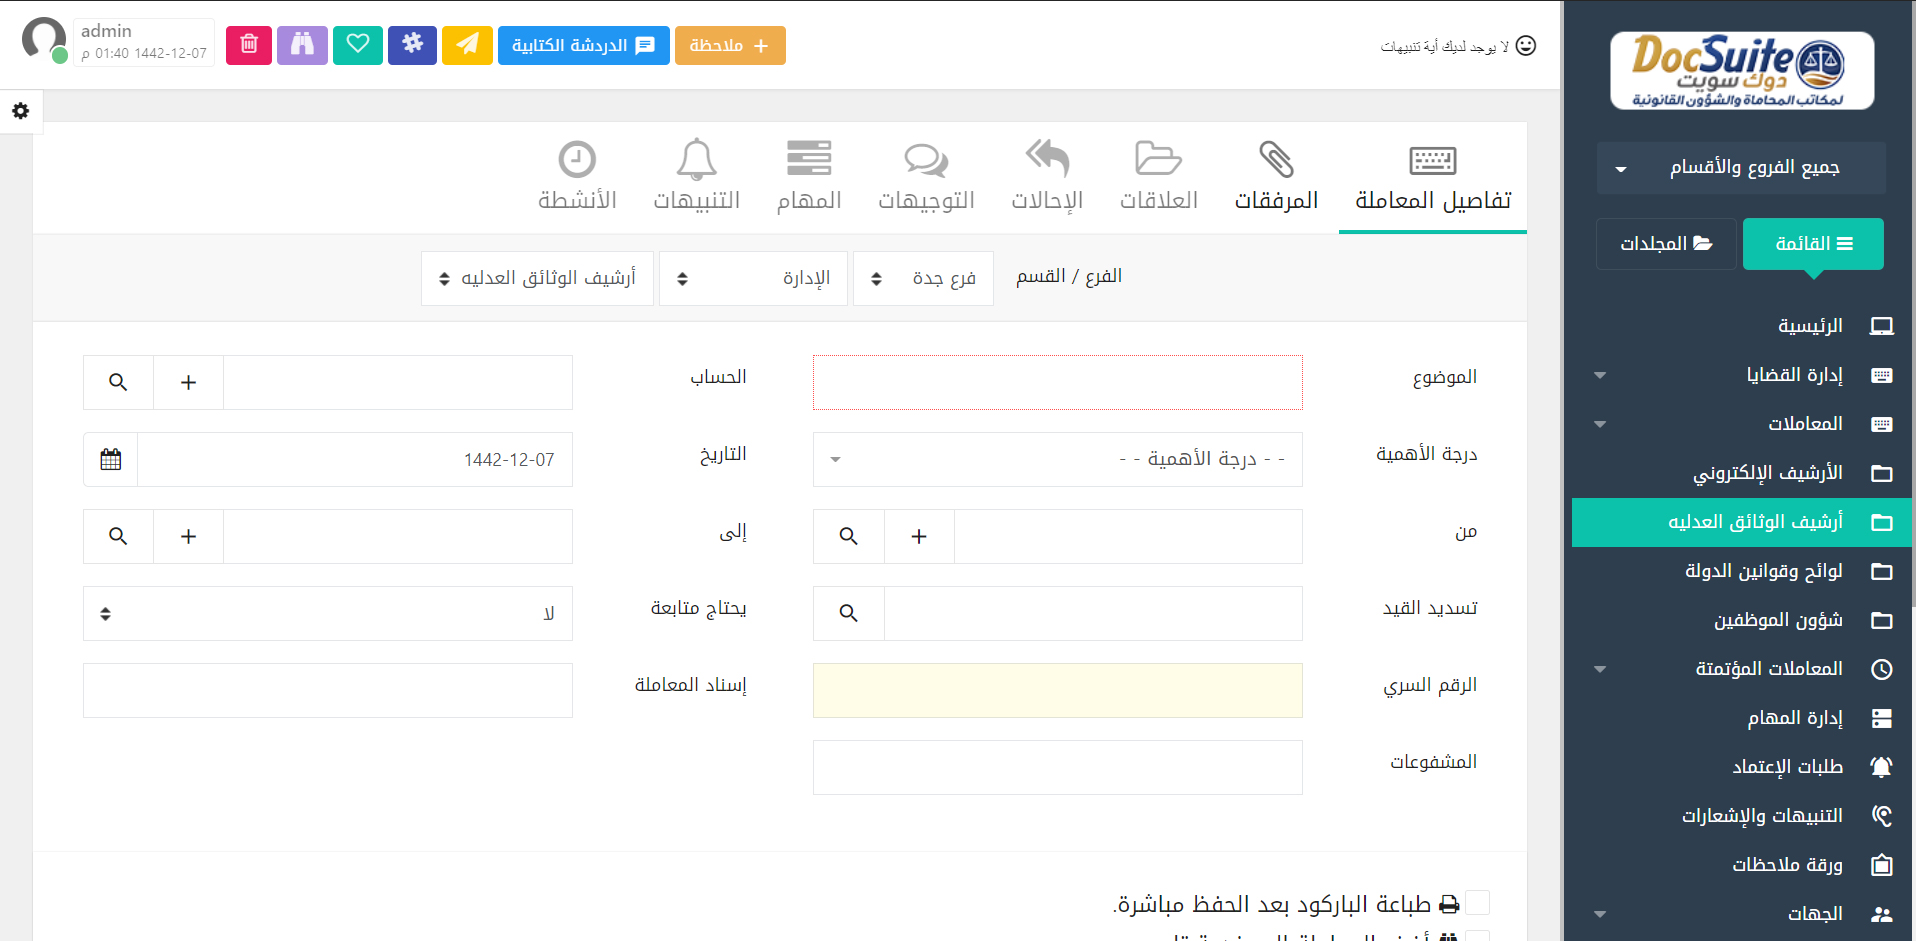Open المجلدات folders view button
This screenshot has width=1916, height=941.
[x=1665, y=244]
